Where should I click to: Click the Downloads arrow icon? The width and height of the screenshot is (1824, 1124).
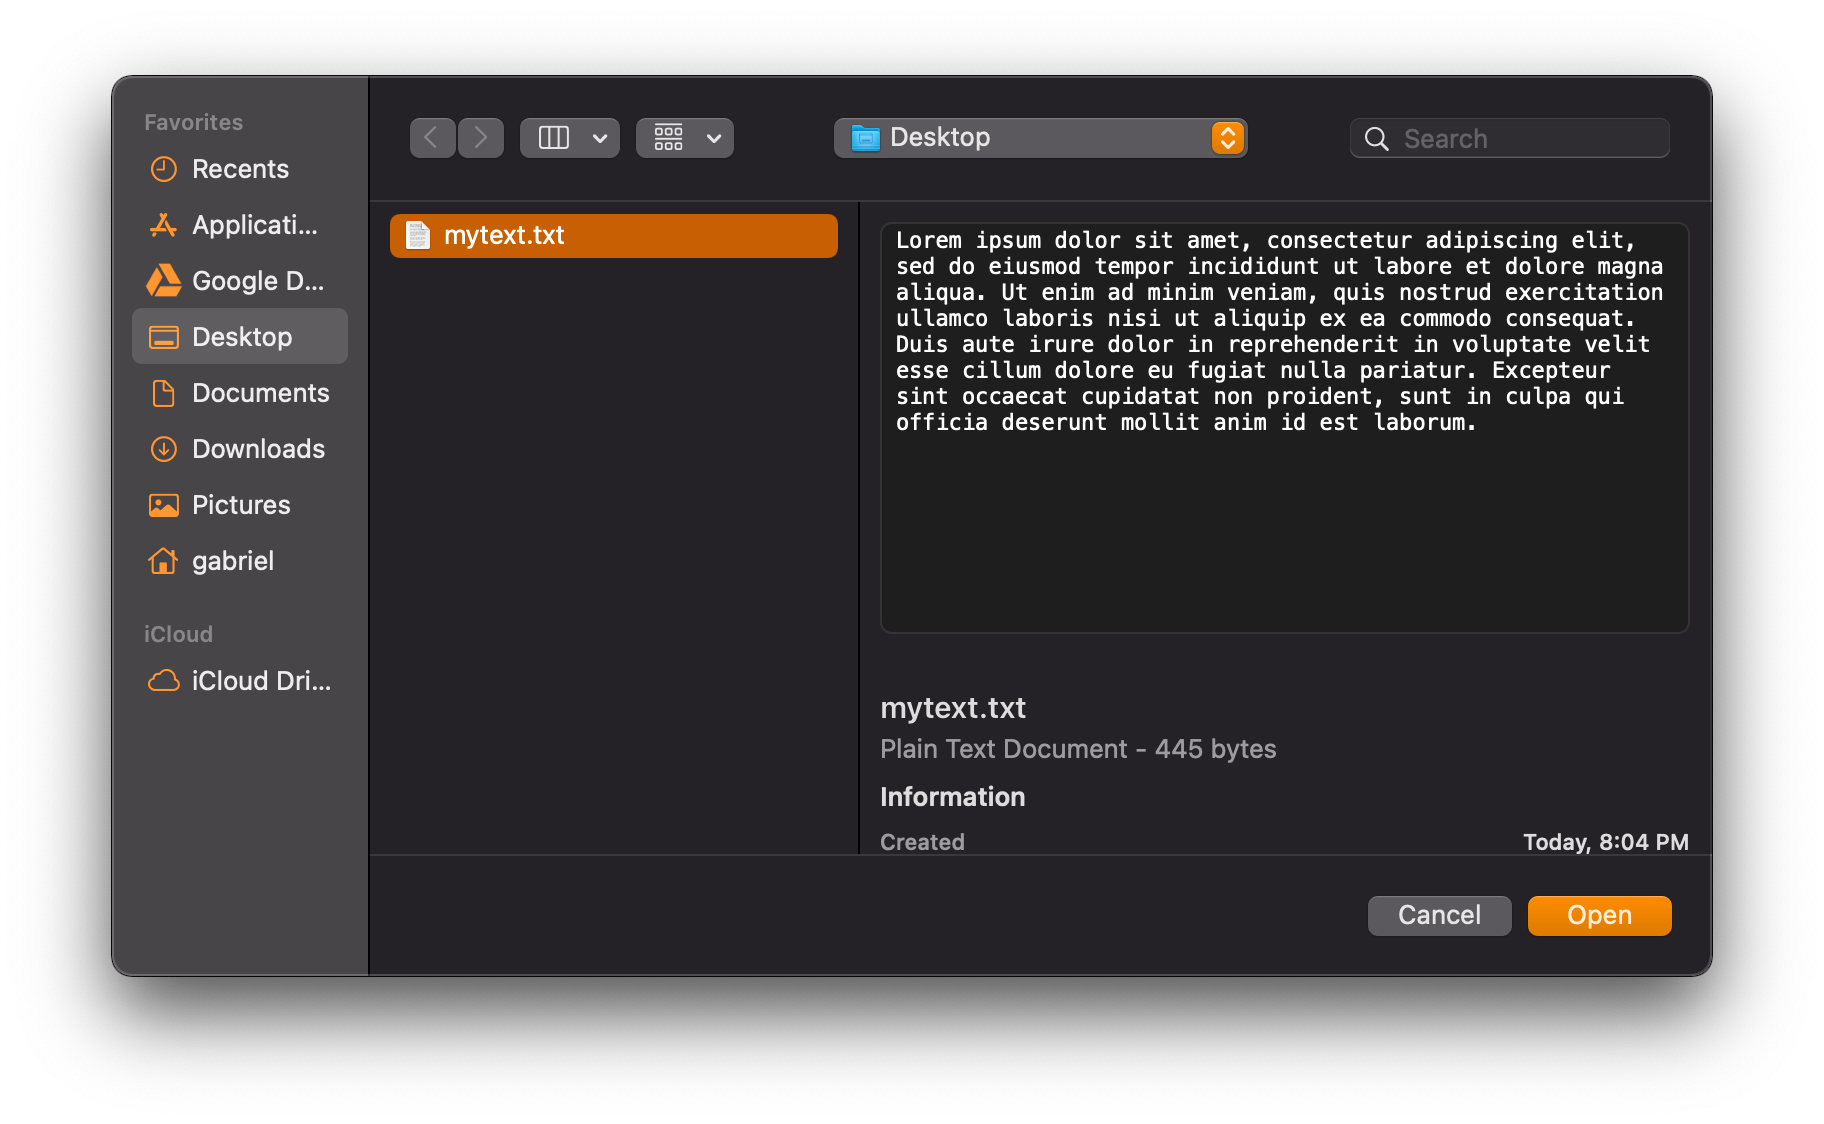[x=163, y=449]
